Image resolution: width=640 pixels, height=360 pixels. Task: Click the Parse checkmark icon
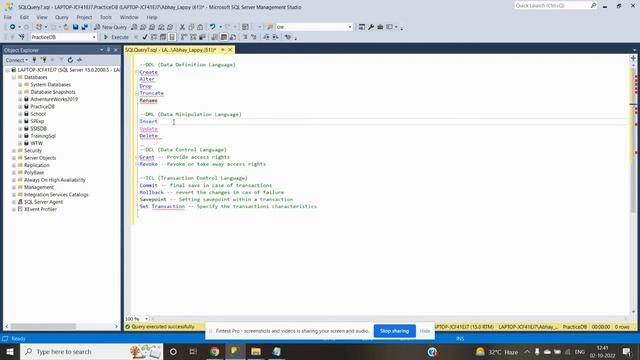(x=144, y=37)
